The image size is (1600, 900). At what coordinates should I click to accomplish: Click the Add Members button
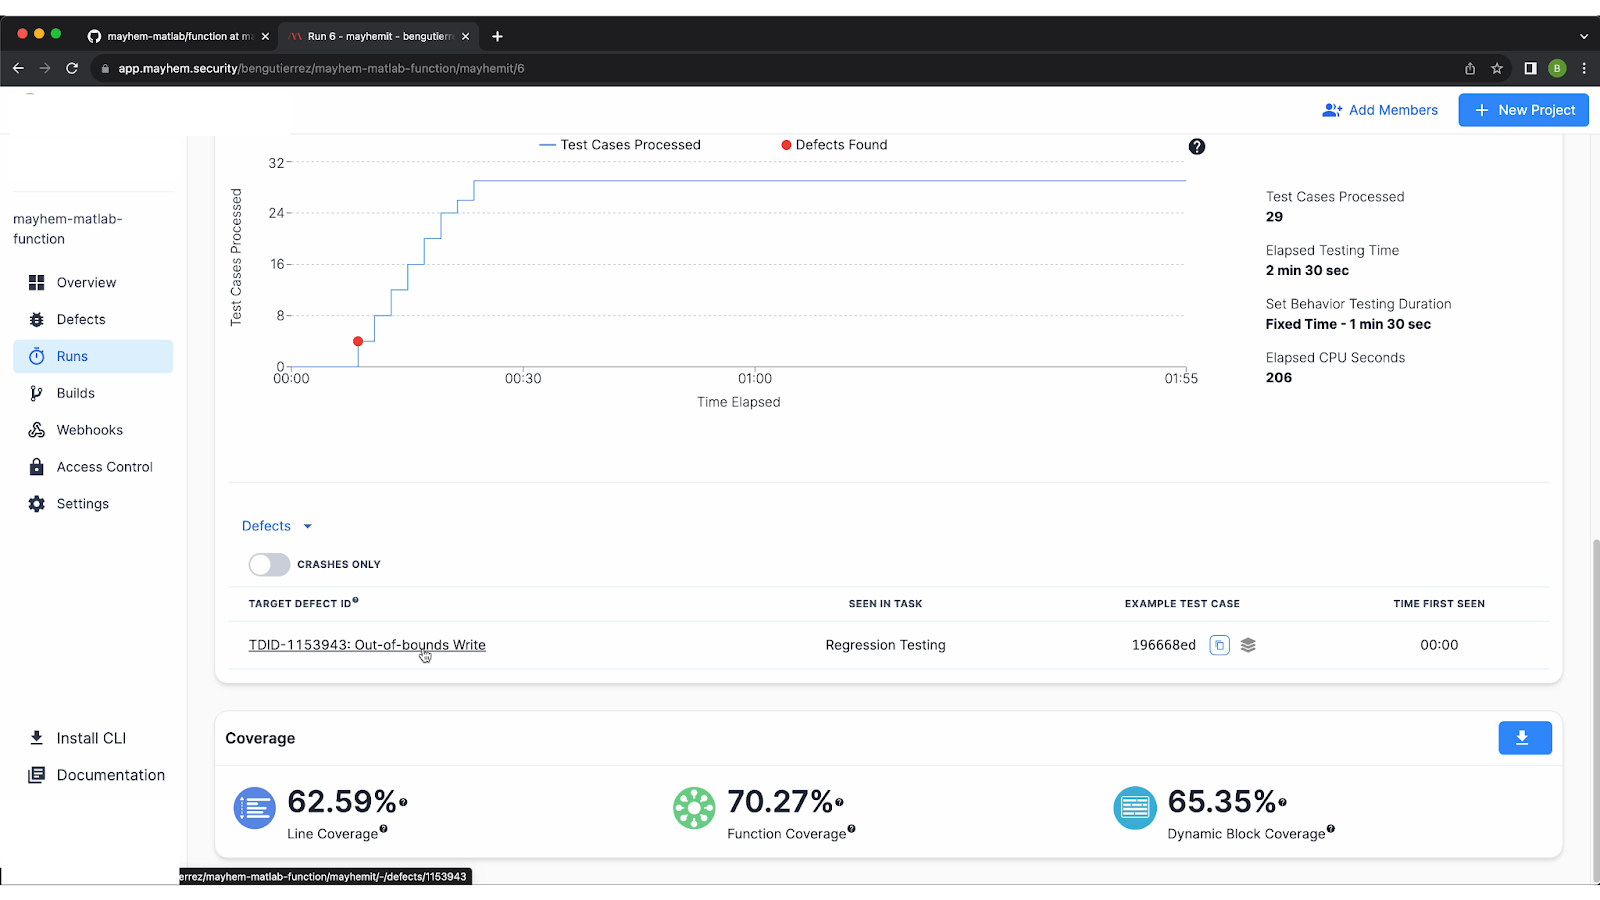[1380, 110]
